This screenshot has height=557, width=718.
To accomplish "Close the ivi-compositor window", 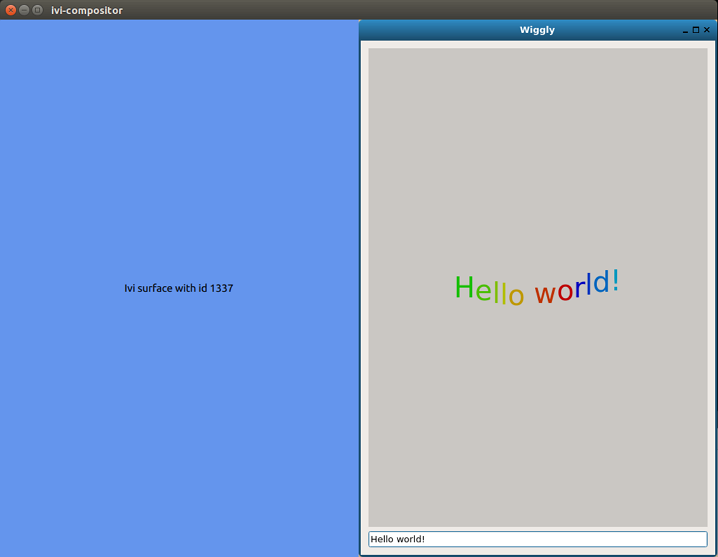I will click(x=11, y=10).
